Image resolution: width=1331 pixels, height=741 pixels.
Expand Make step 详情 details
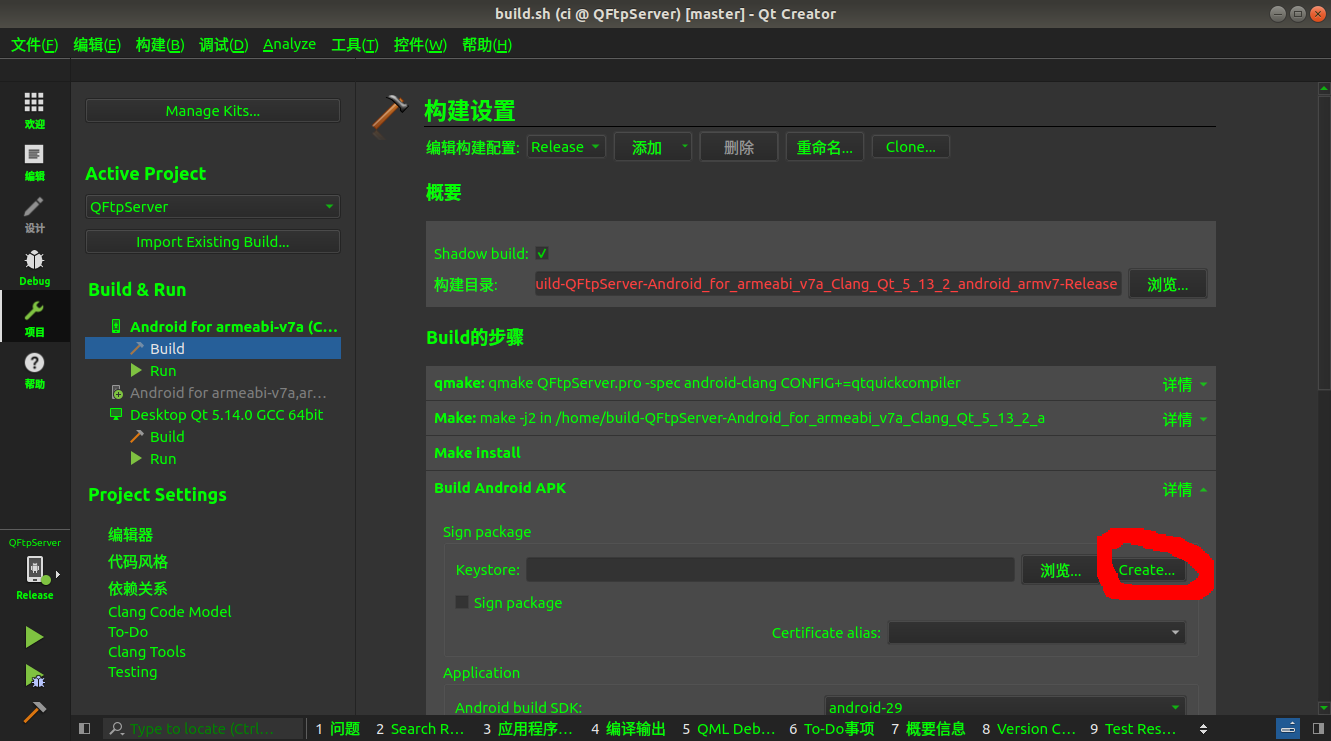[x=1185, y=419]
